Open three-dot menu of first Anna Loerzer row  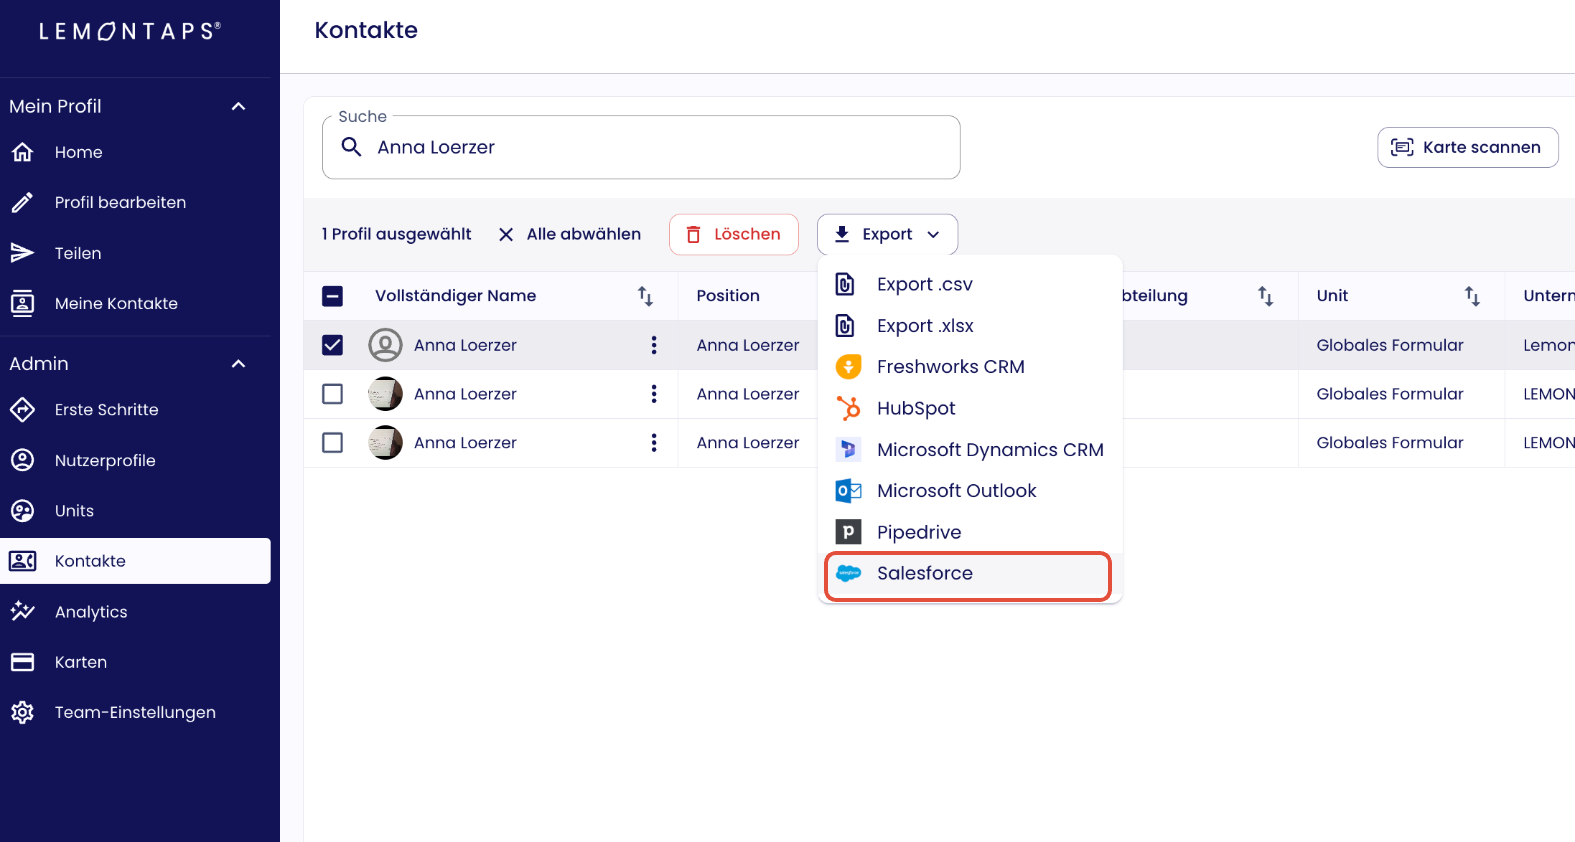click(654, 345)
